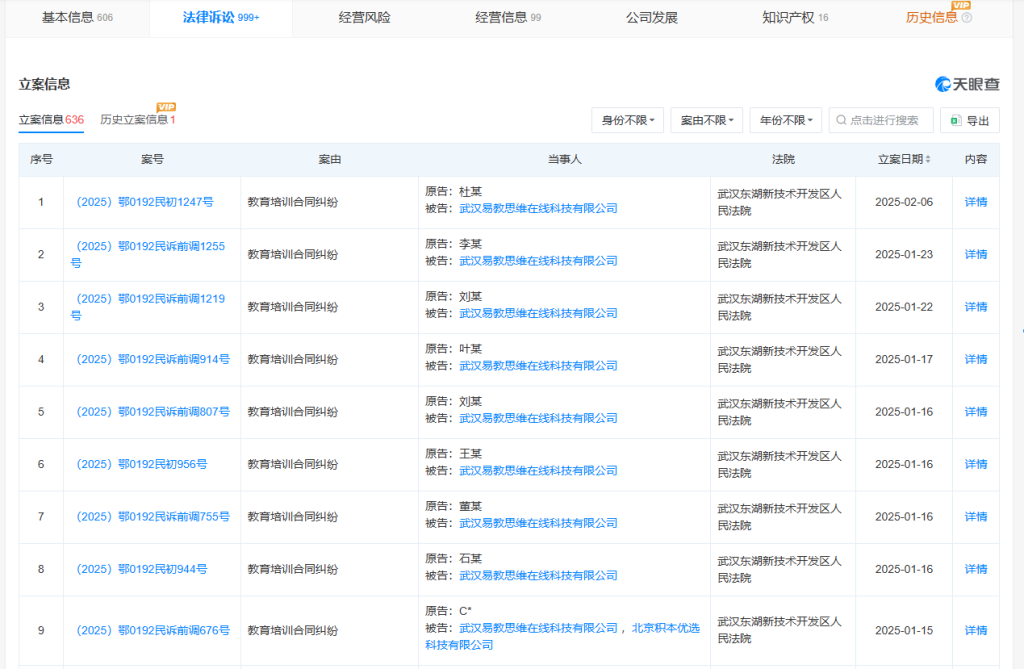The image size is (1024, 669).
Task: Open case (2025)鄂0192民诉前调1255号
Action: (x=148, y=254)
